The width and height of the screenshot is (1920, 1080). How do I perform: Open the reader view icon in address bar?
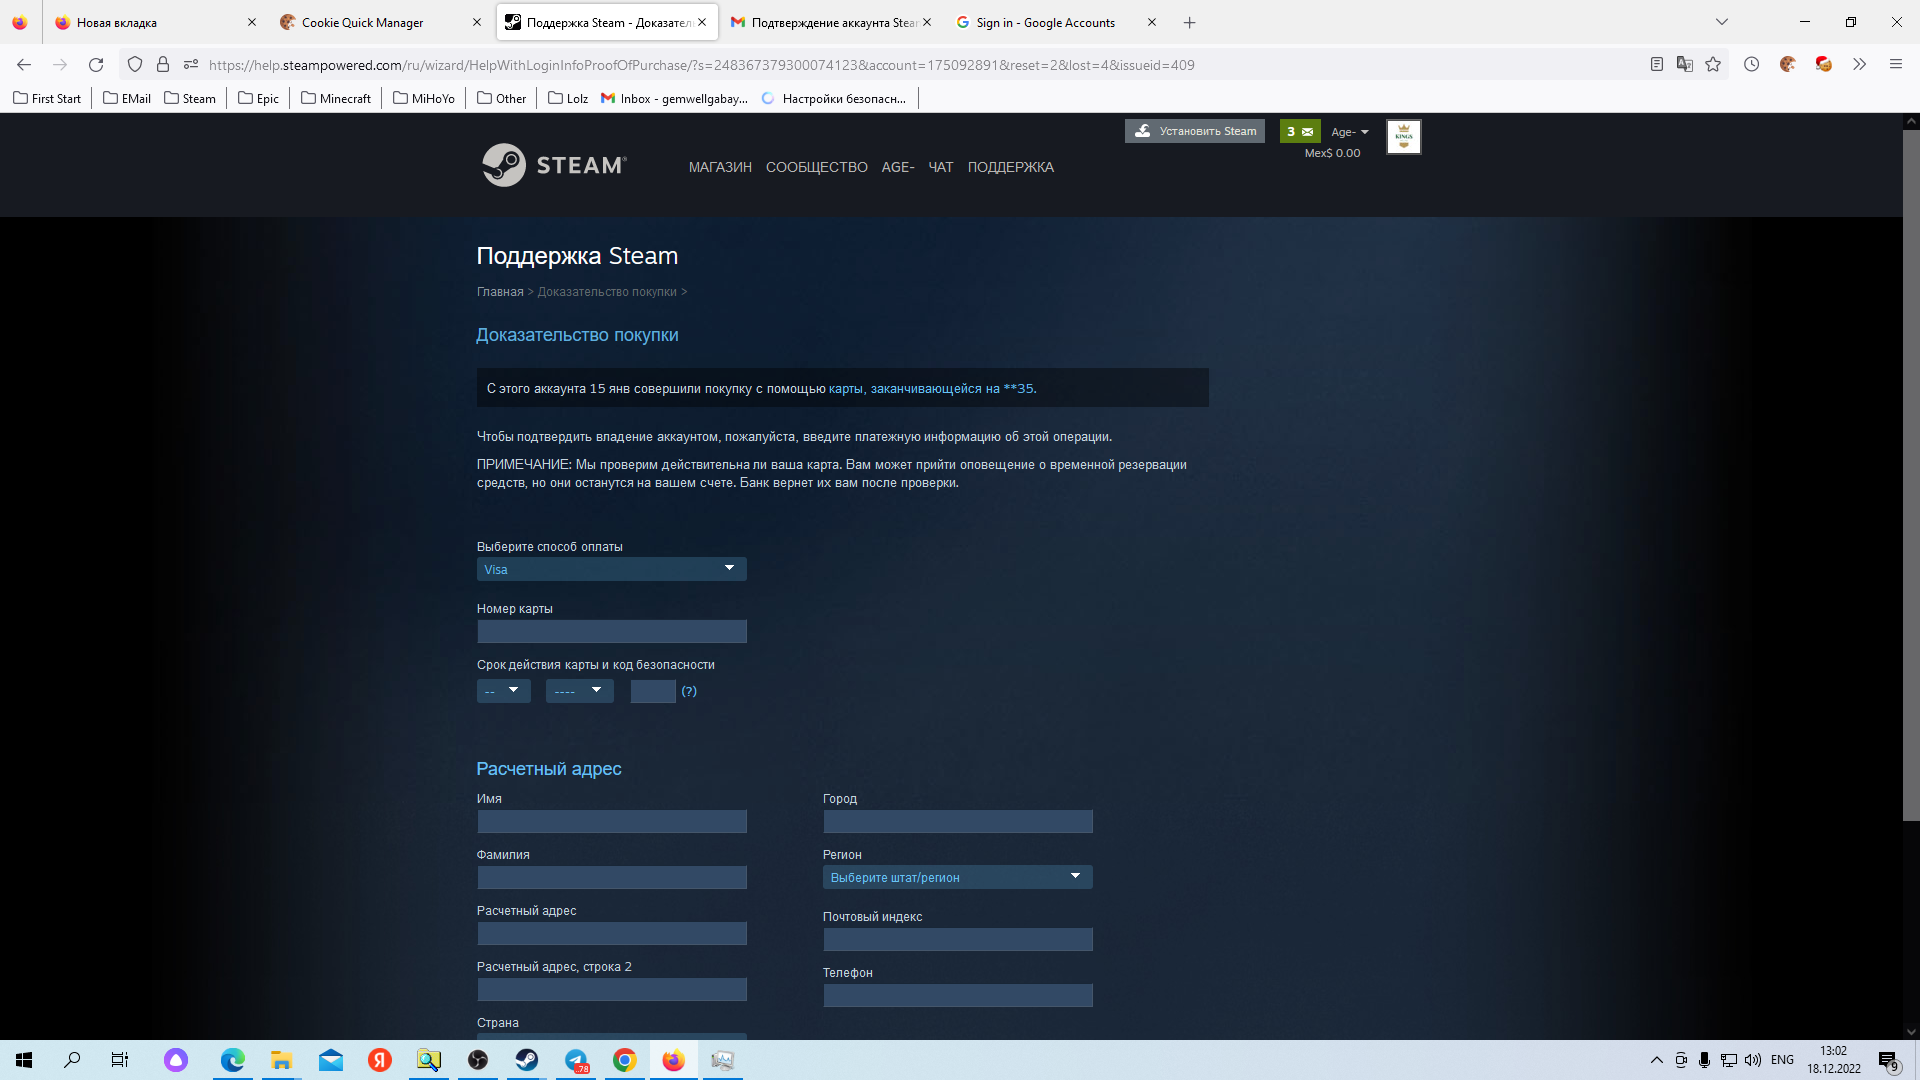pyautogui.click(x=1657, y=65)
